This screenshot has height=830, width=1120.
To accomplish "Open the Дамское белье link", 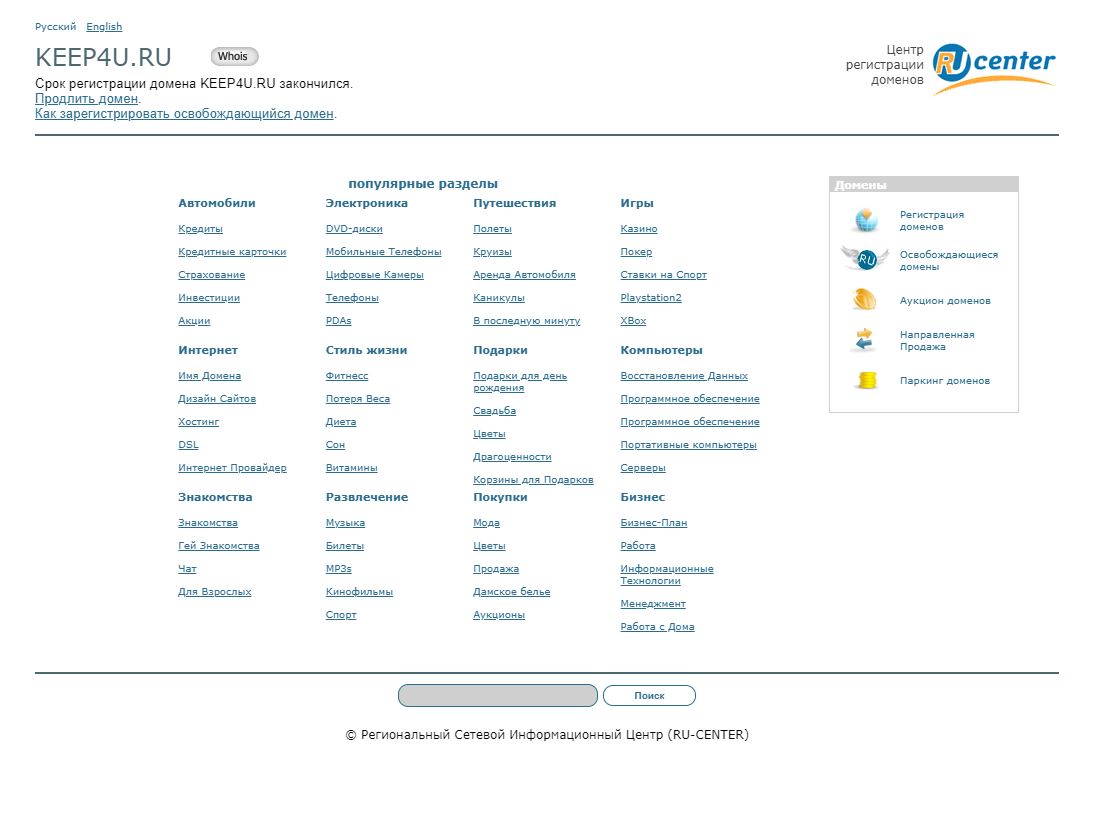I will click(511, 591).
